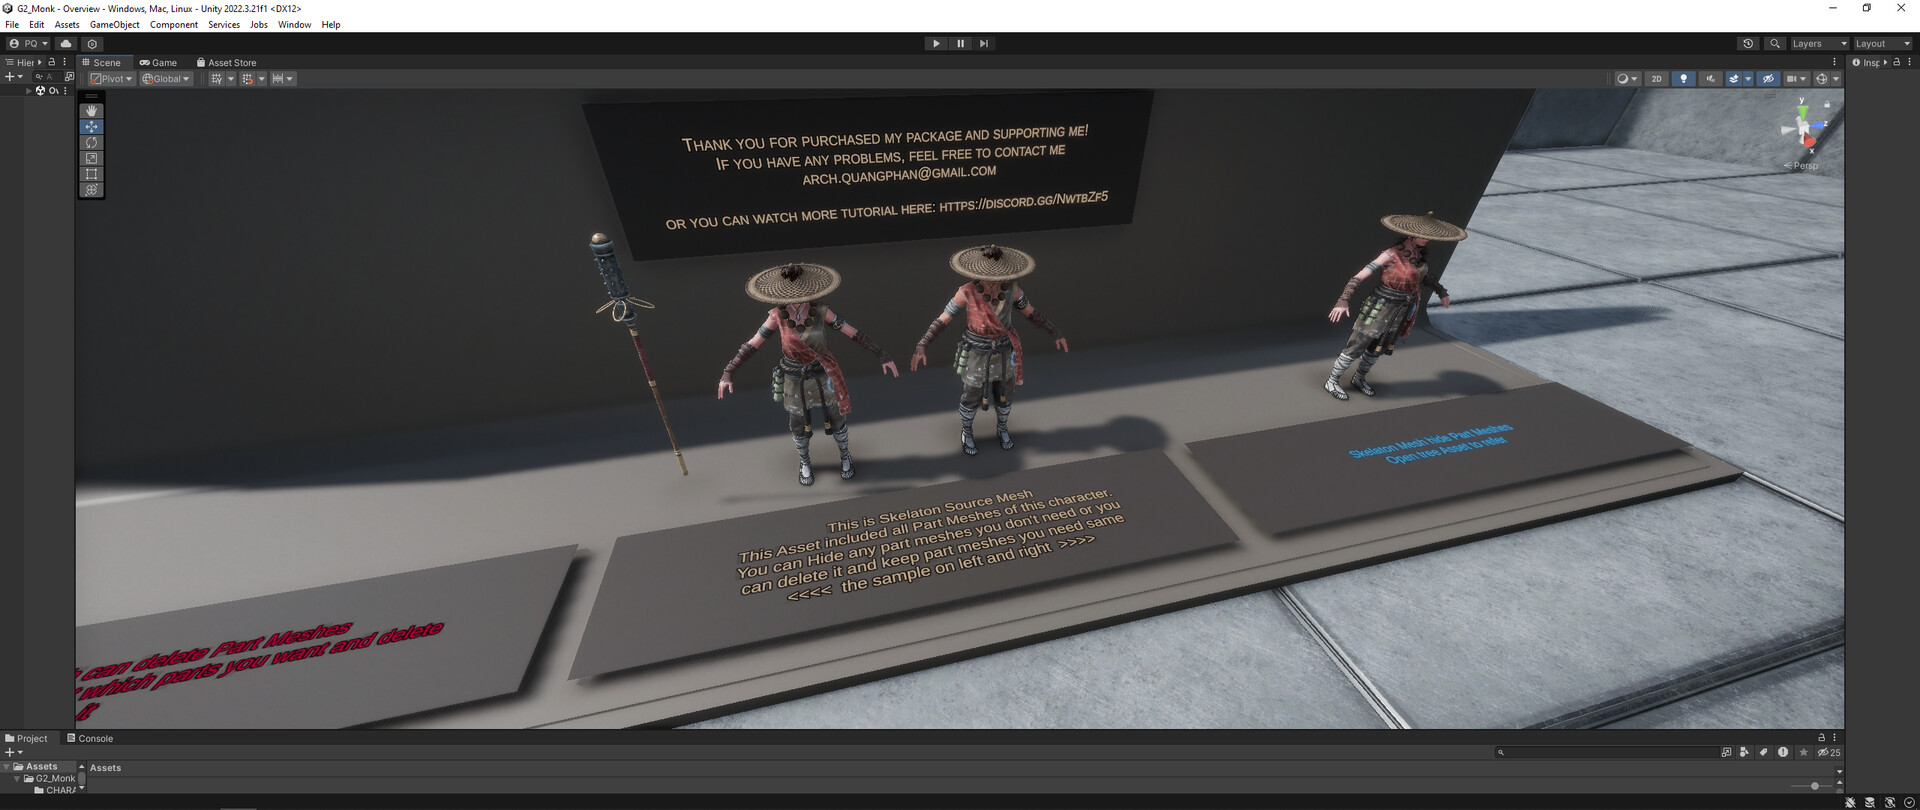Click the Project search by type icon
1920x810 pixels.
click(x=1744, y=752)
